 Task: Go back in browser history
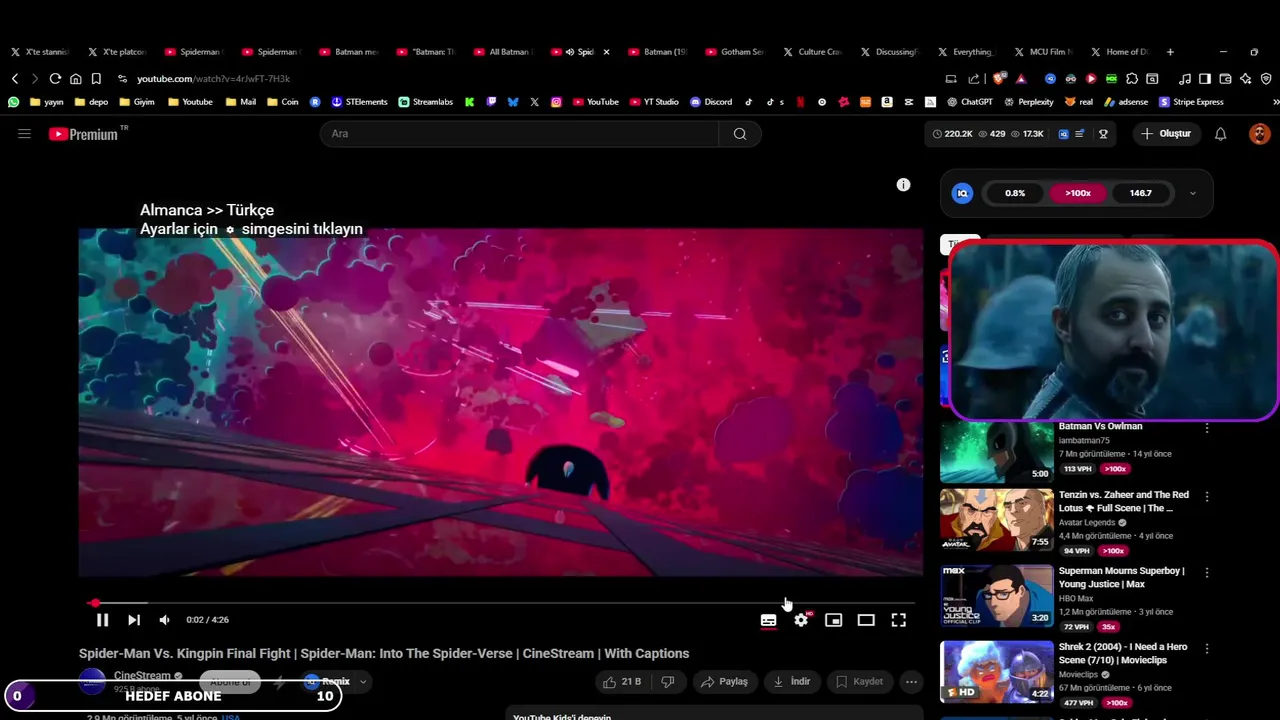point(15,78)
